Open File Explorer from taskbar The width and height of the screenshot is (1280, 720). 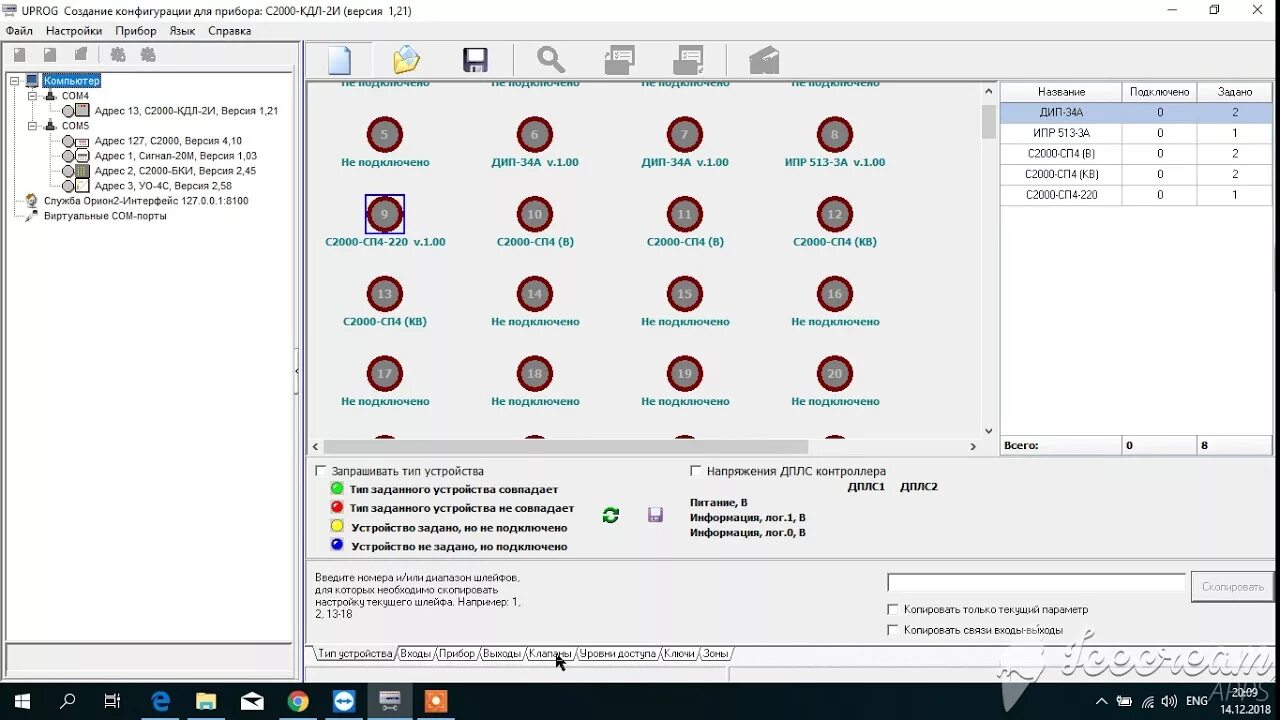(206, 701)
